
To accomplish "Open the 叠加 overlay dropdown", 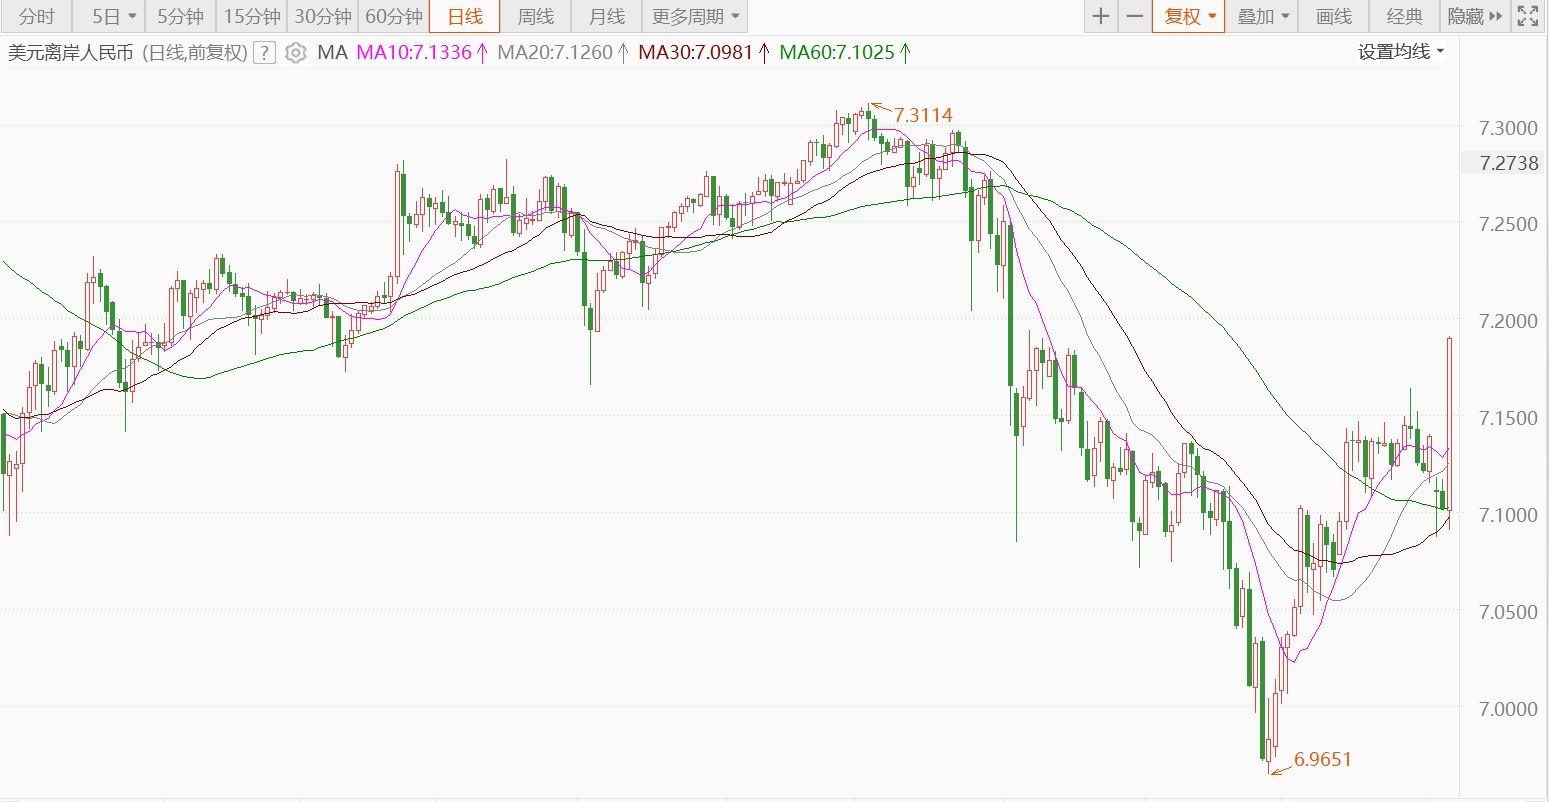I will click(x=1262, y=16).
